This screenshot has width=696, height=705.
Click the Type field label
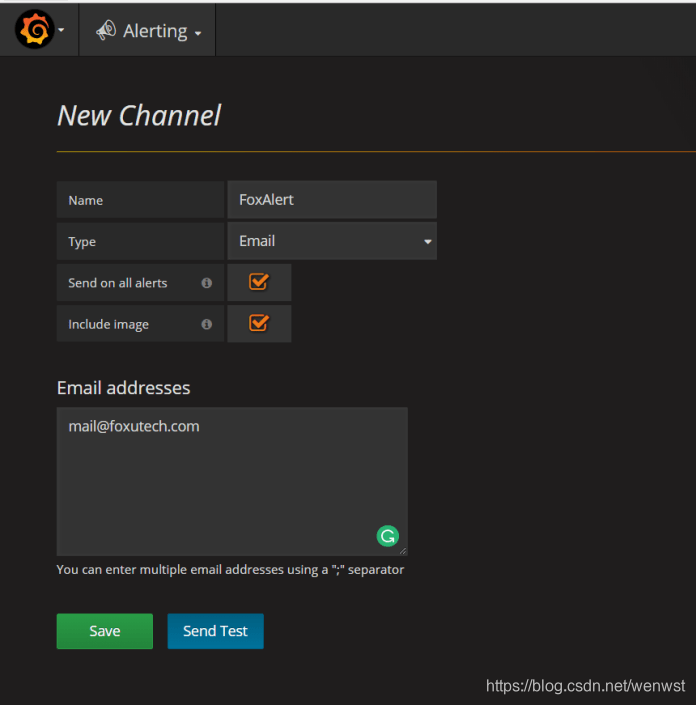[82, 242]
